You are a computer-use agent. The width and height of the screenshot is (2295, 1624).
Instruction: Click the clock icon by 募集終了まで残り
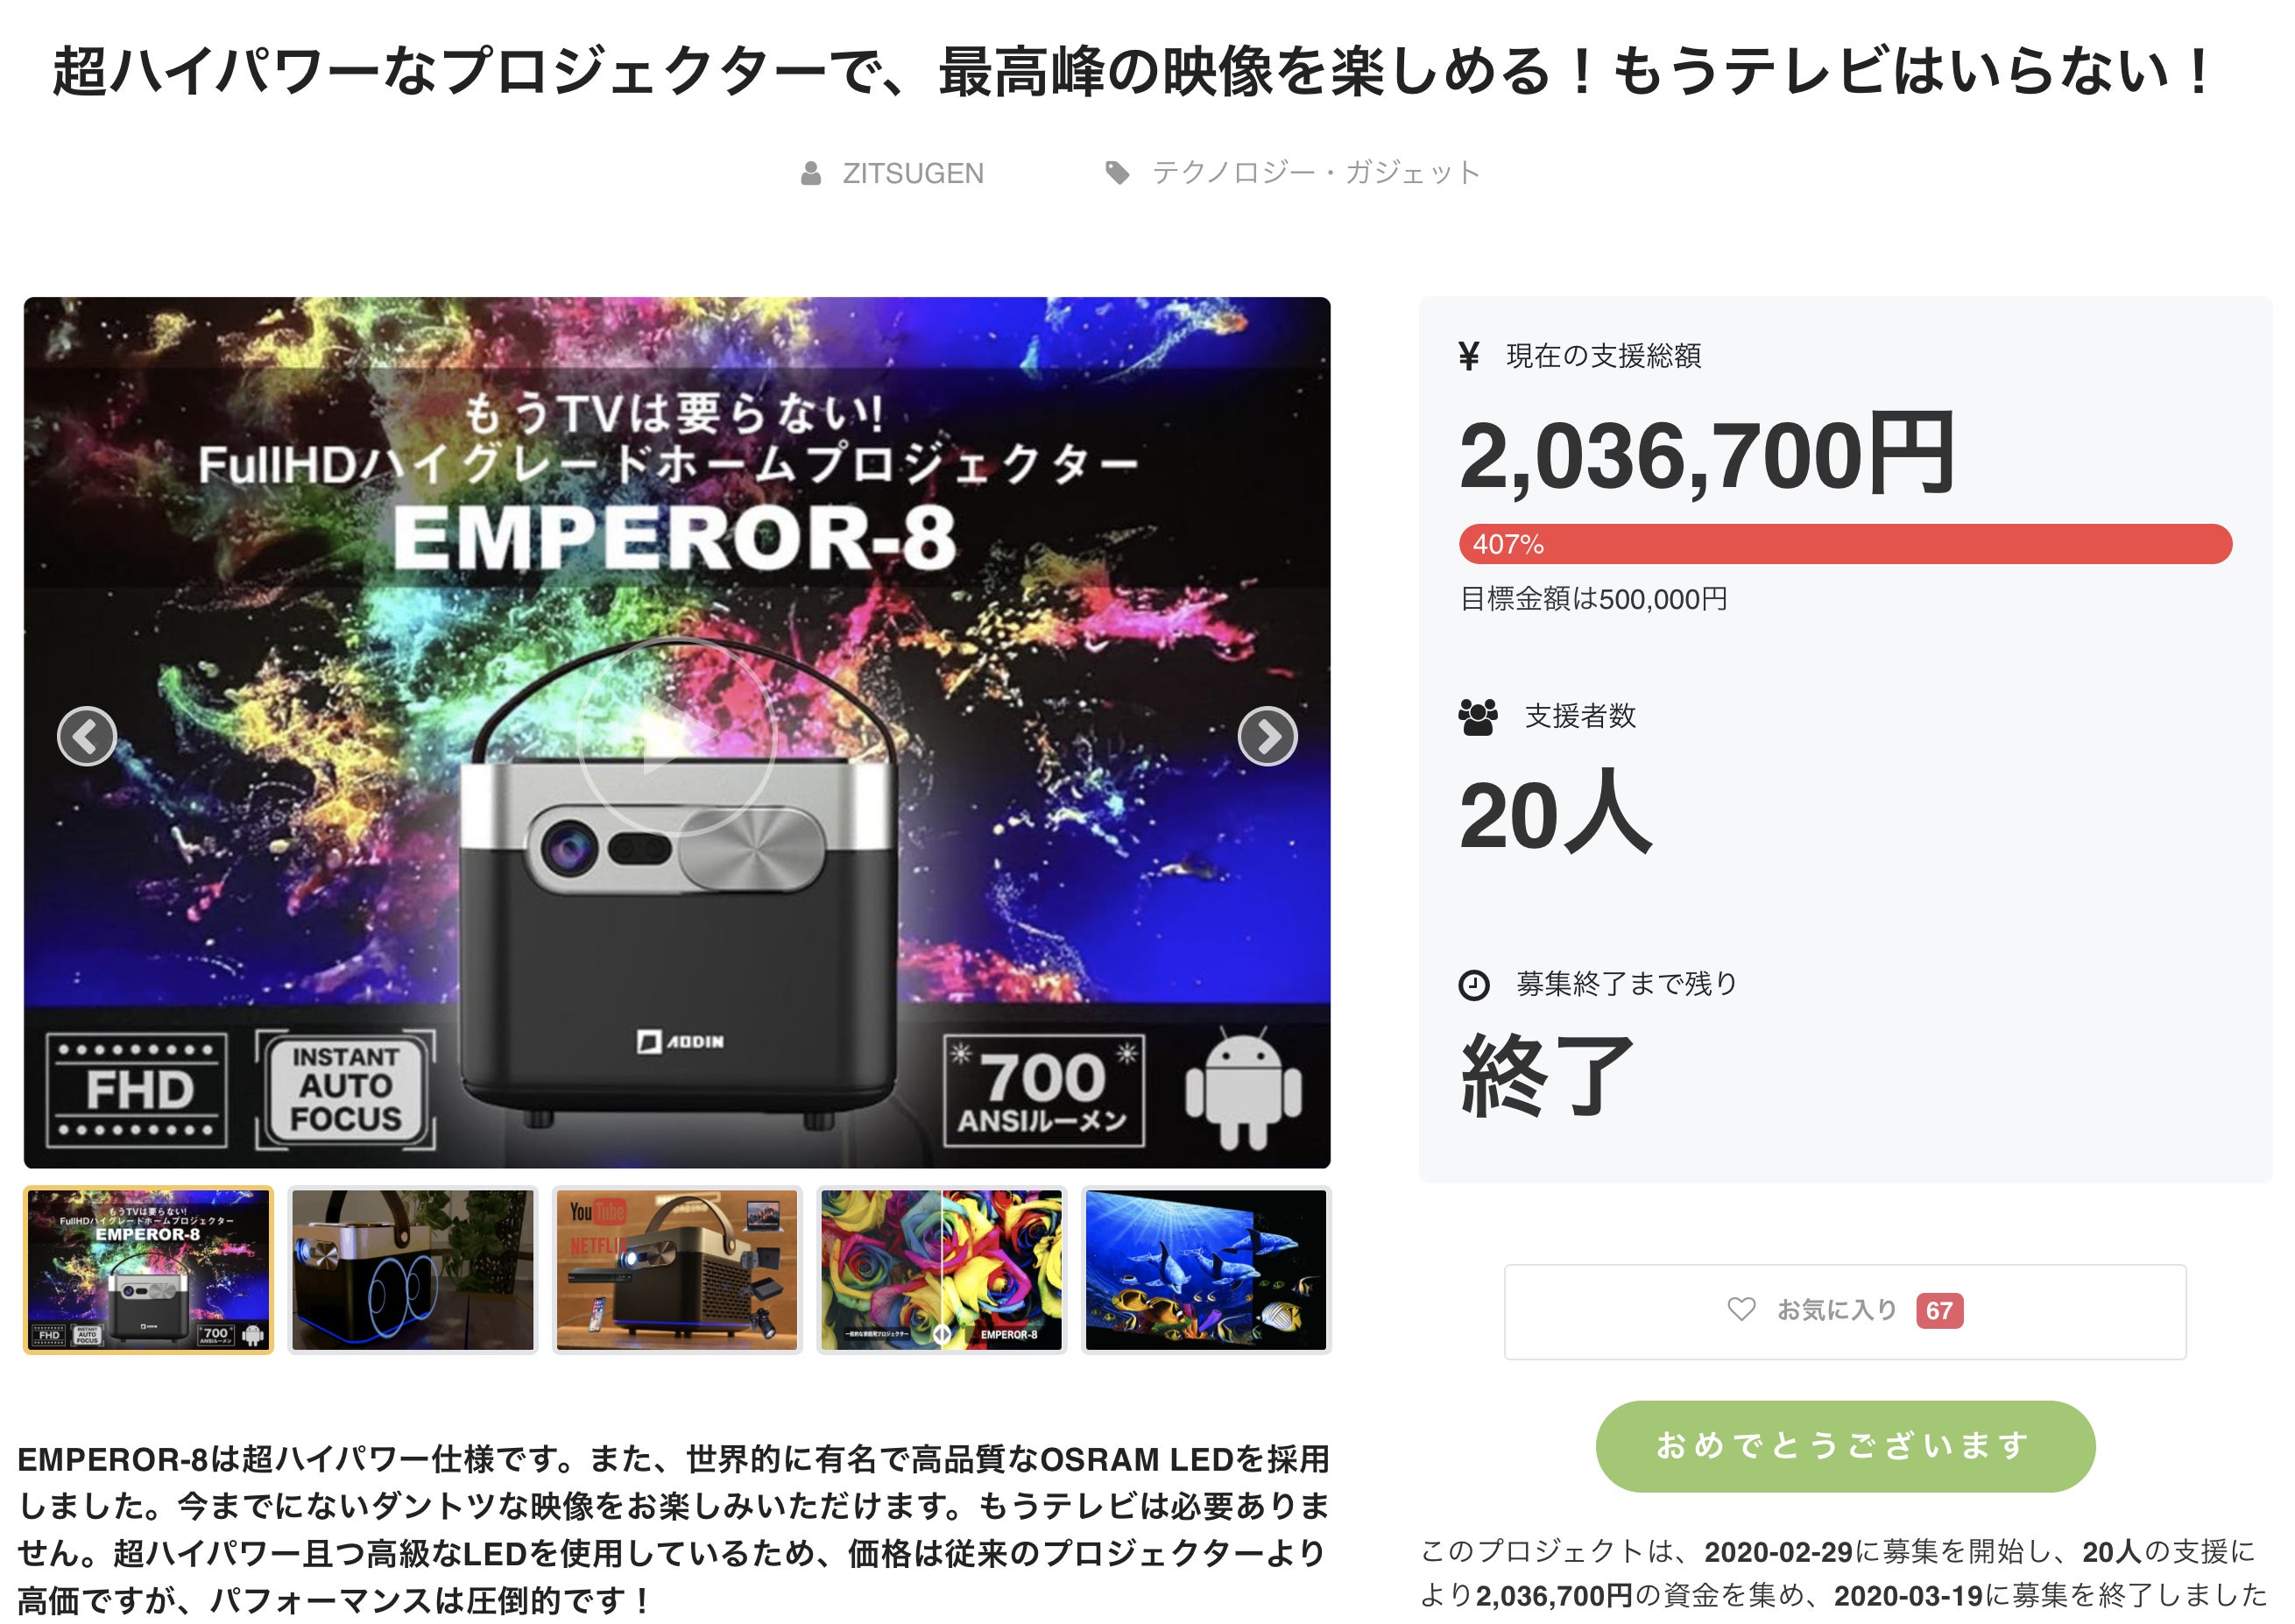coord(1474,985)
